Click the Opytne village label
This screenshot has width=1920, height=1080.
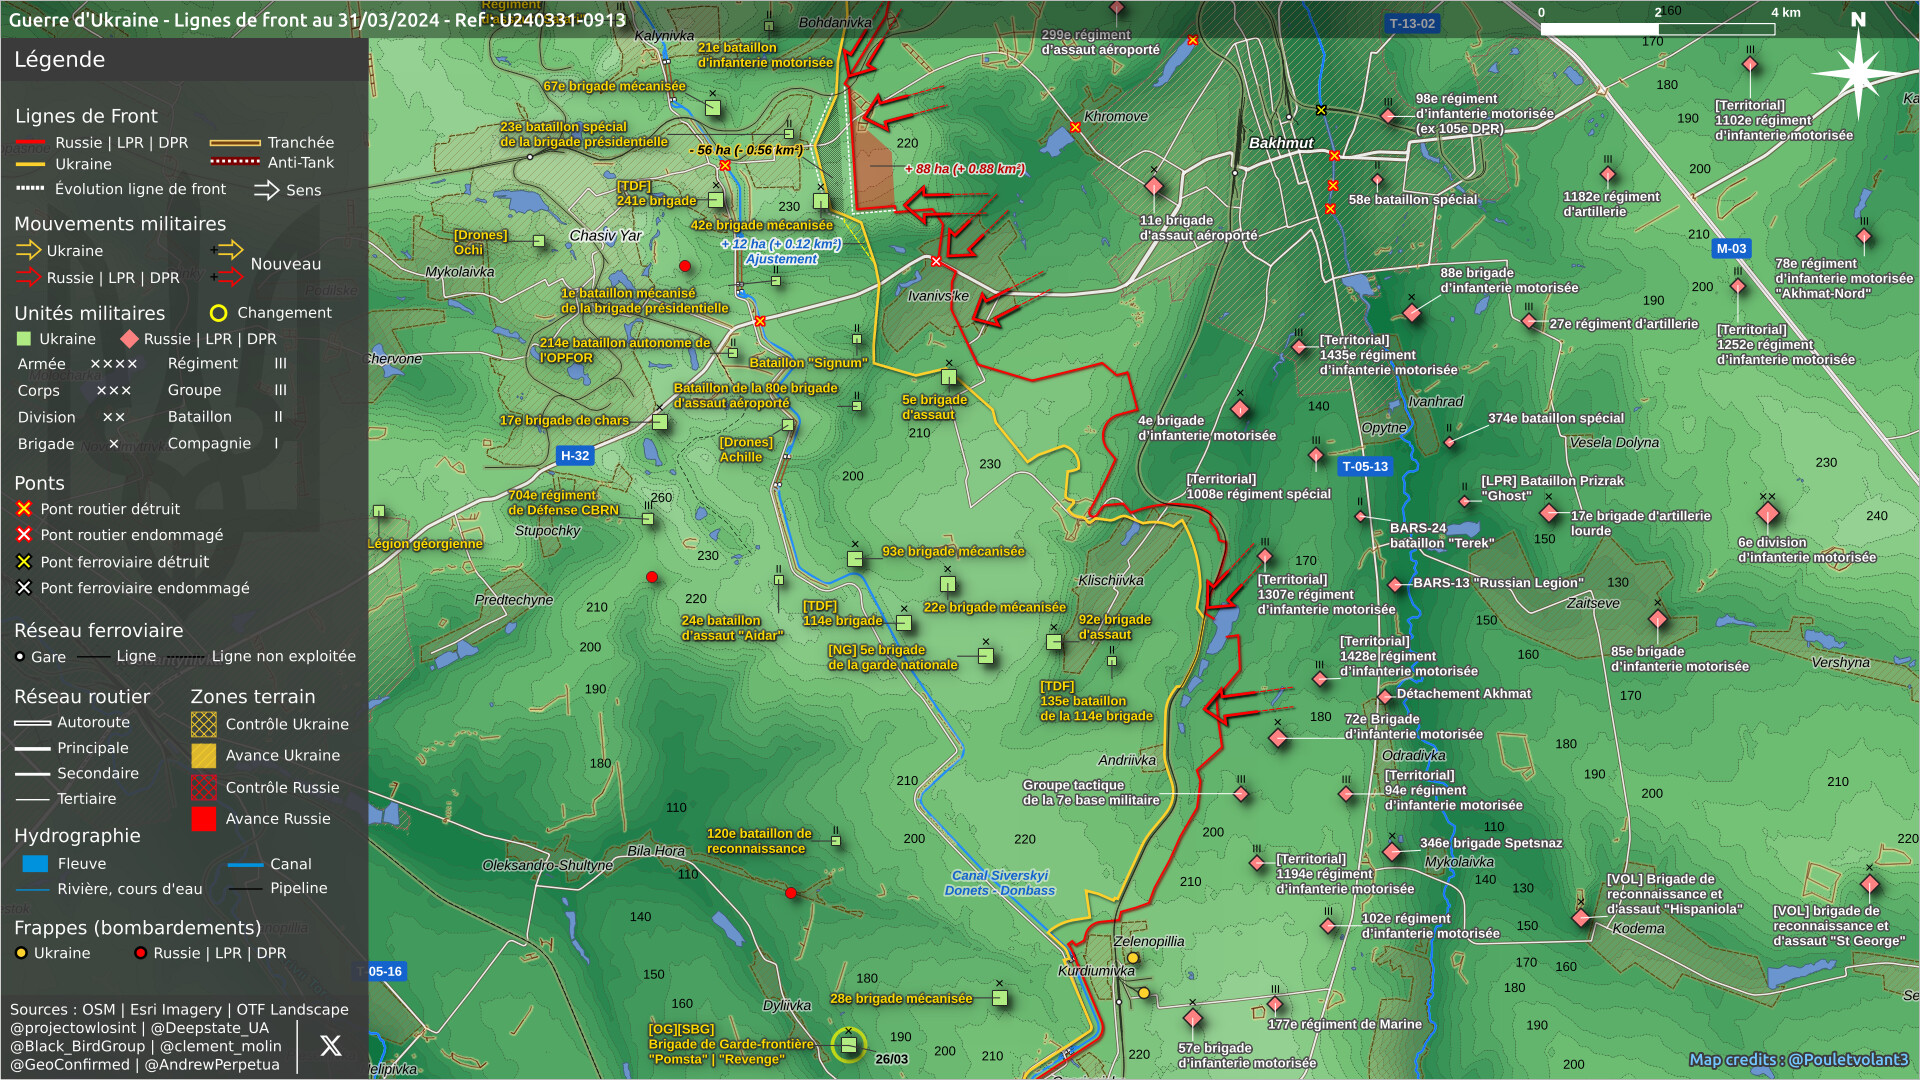[x=1384, y=428]
